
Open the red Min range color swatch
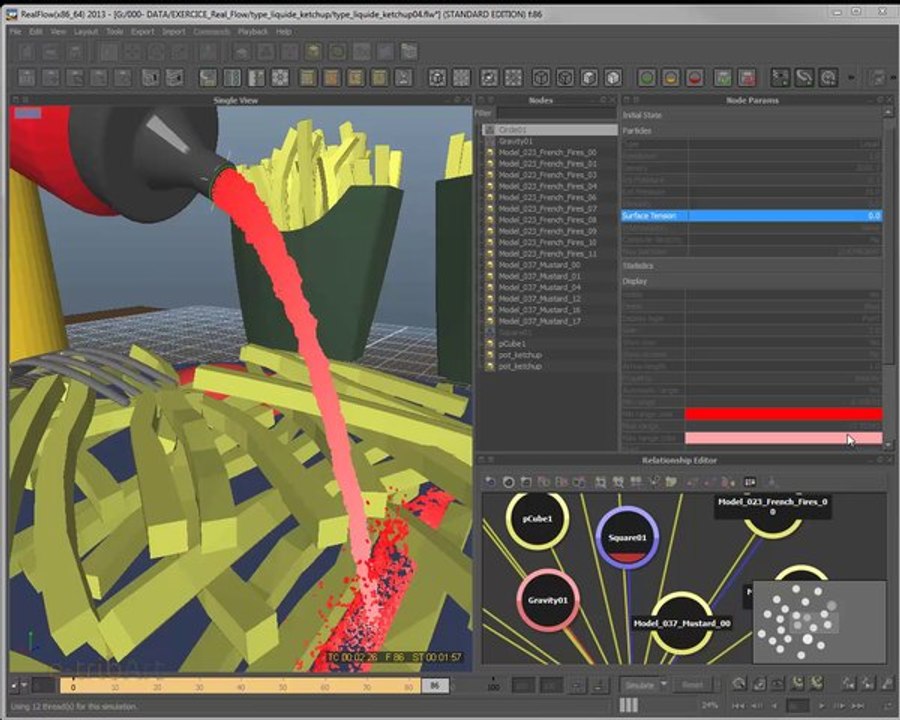click(783, 414)
